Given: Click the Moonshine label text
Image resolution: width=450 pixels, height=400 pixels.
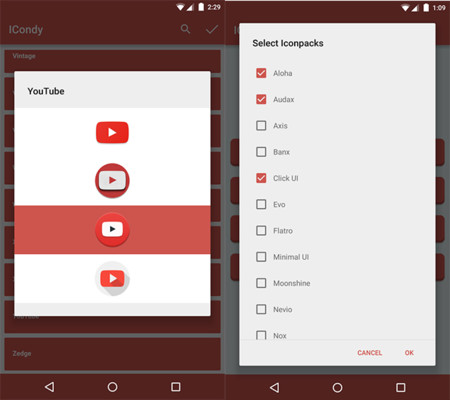Looking at the screenshot, I should coord(292,283).
